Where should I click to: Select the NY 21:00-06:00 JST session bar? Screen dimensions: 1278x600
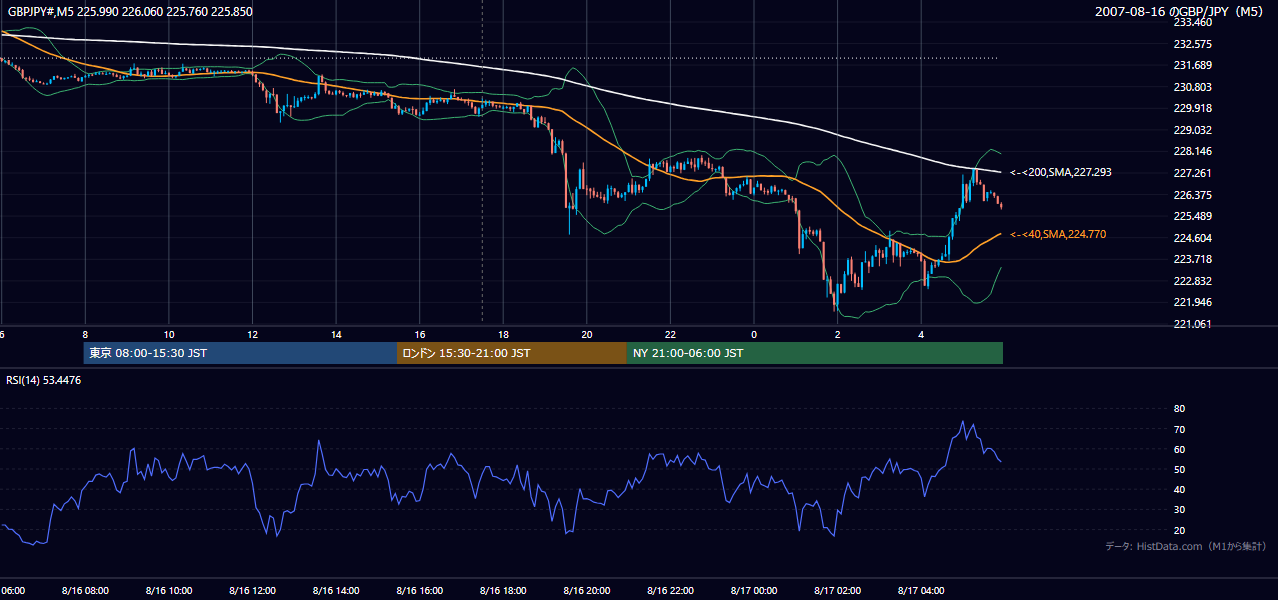tap(815, 353)
